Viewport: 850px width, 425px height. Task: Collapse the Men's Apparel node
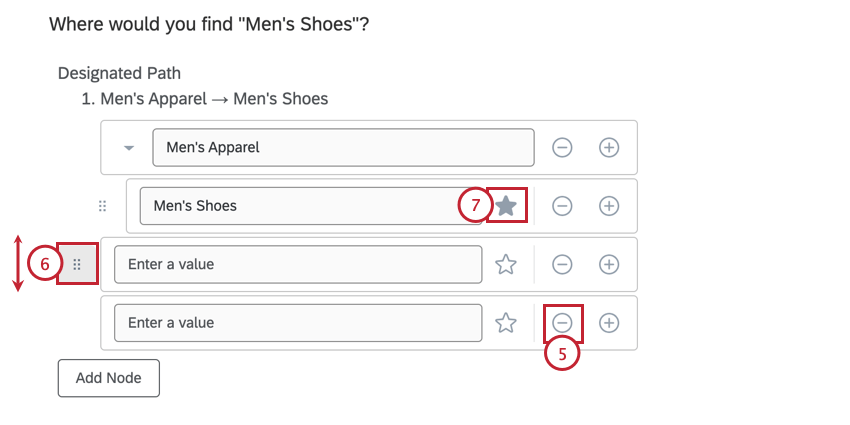[129, 148]
